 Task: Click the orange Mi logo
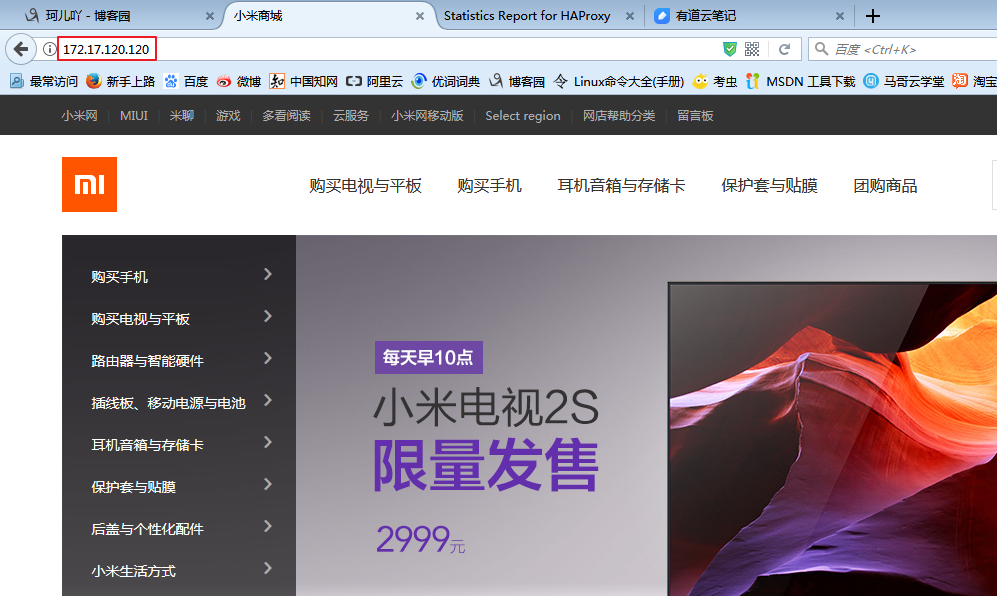coord(89,184)
